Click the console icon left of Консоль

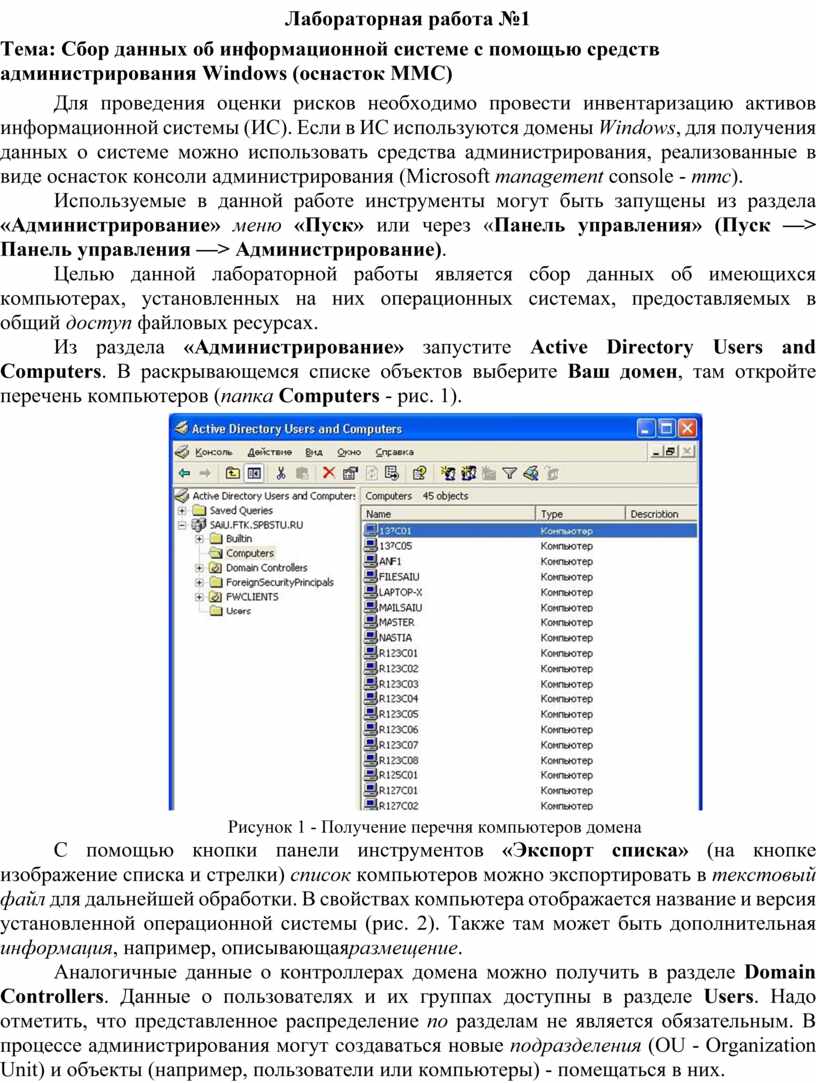click(x=182, y=452)
